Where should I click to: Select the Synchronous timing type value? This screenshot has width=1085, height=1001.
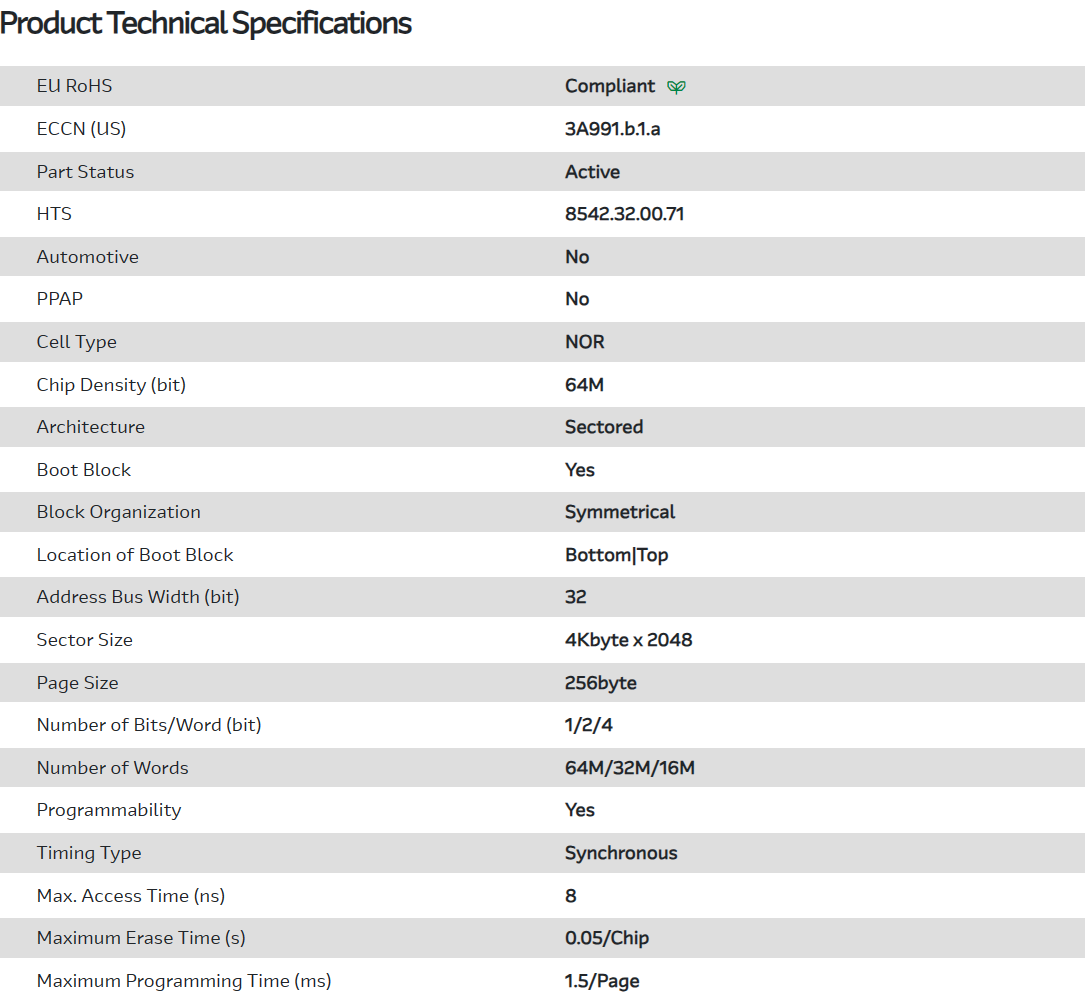tap(621, 853)
